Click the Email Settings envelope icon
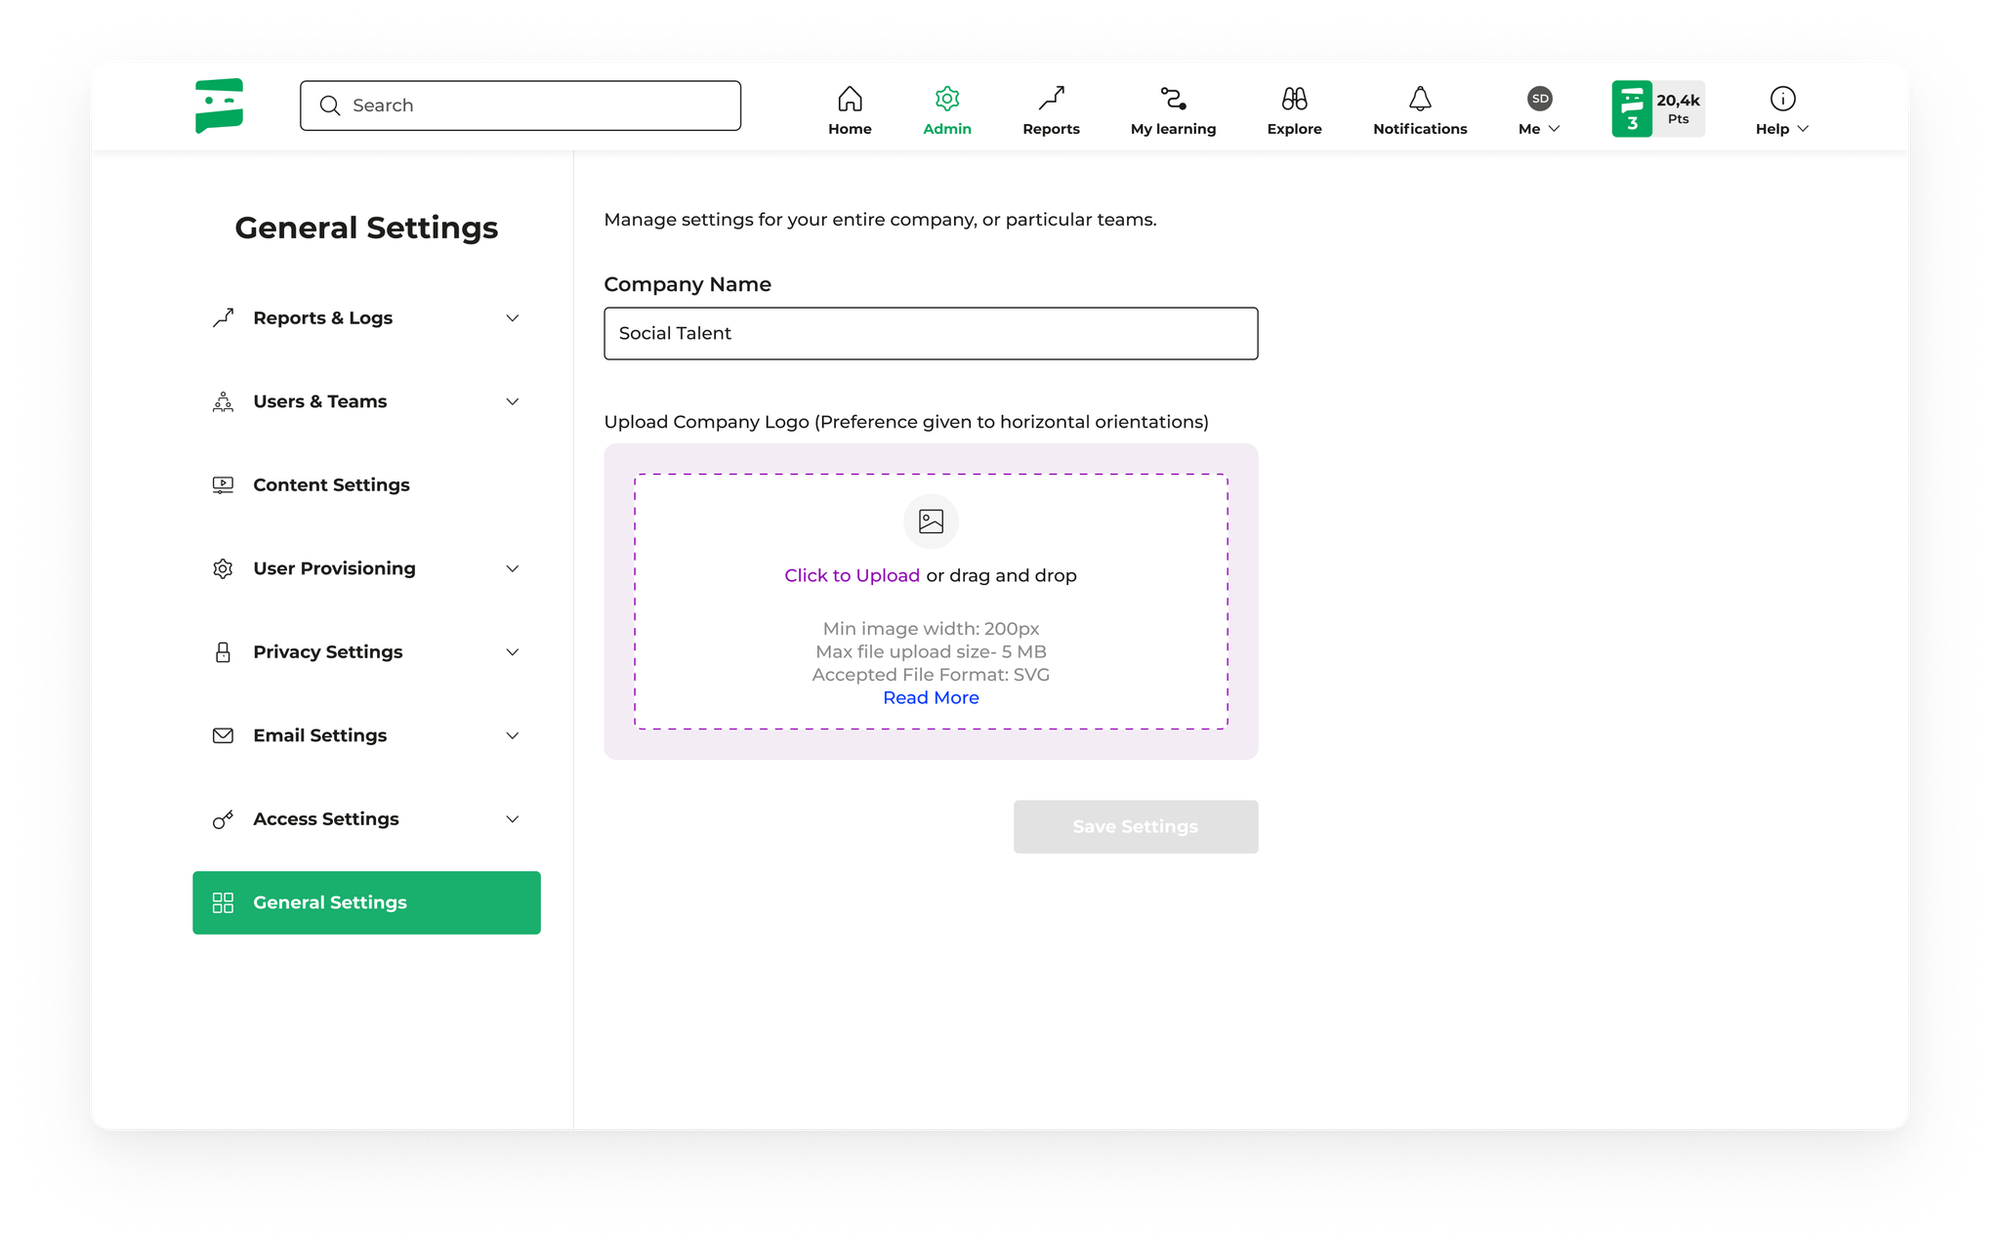 click(x=223, y=736)
